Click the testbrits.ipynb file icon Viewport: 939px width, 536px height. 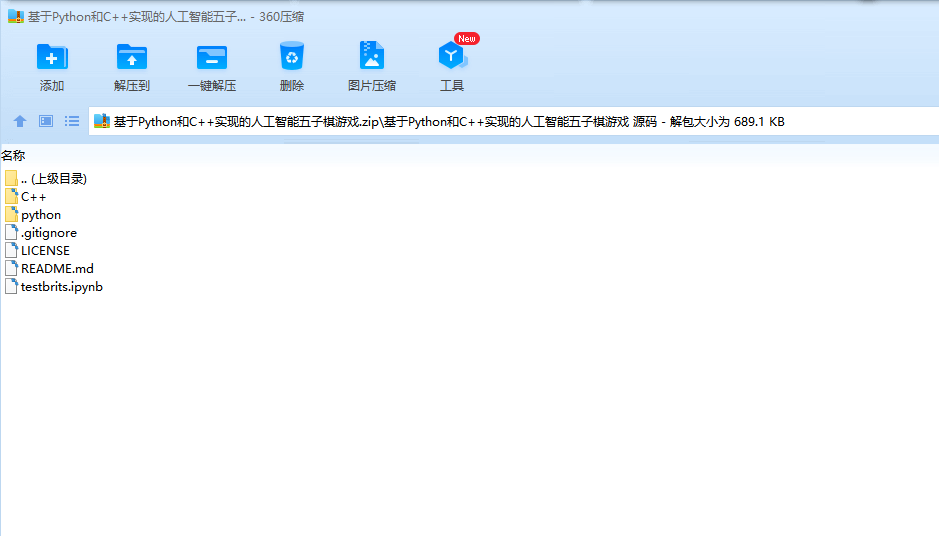11,286
